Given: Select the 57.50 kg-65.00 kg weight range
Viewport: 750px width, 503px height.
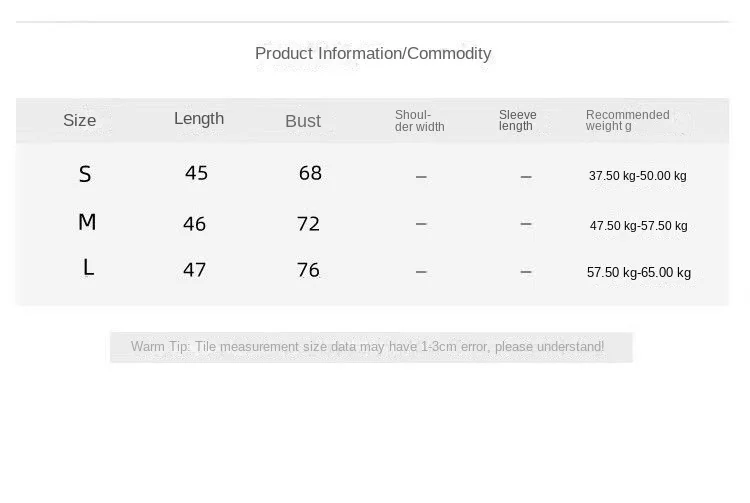Looking at the screenshot, I should 638,273.
